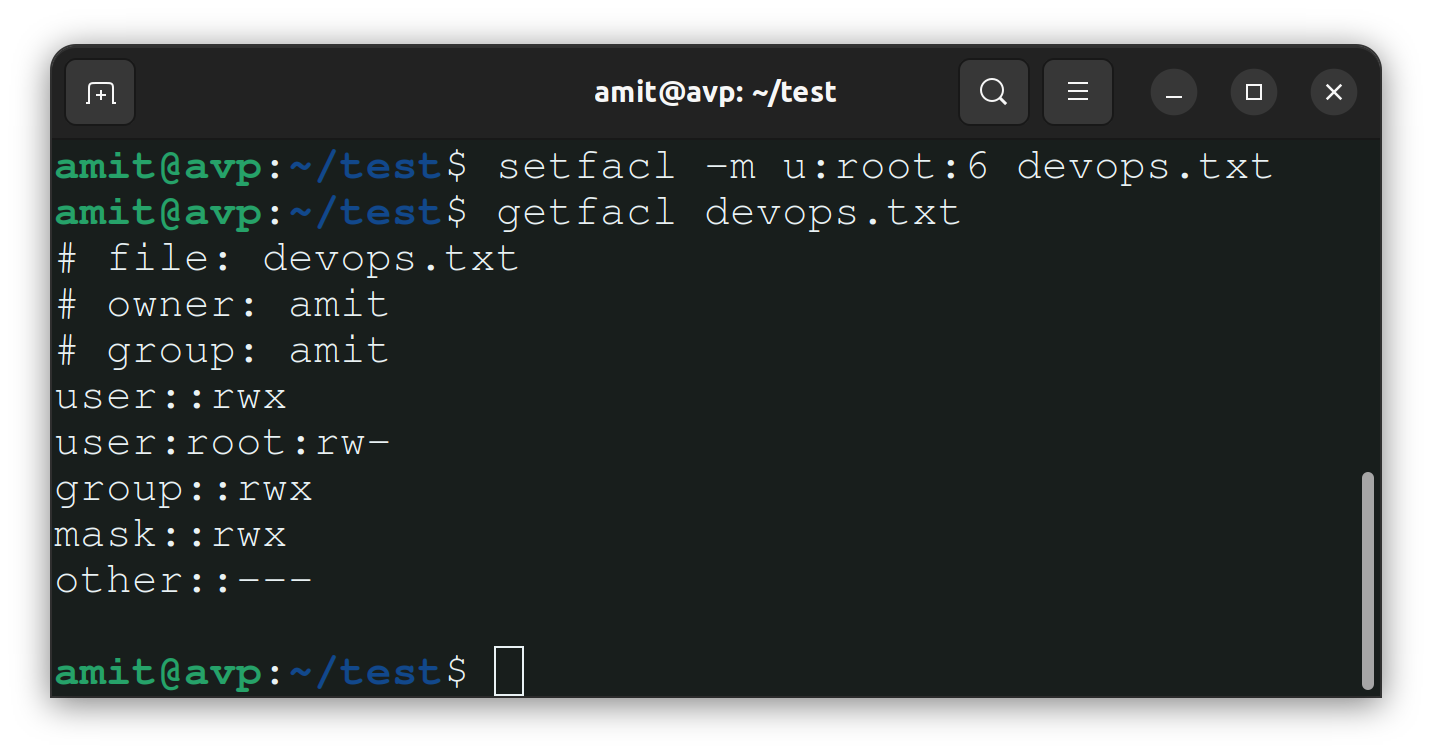
Task: Minimize the terminal window
Action: coord(1174,93)
